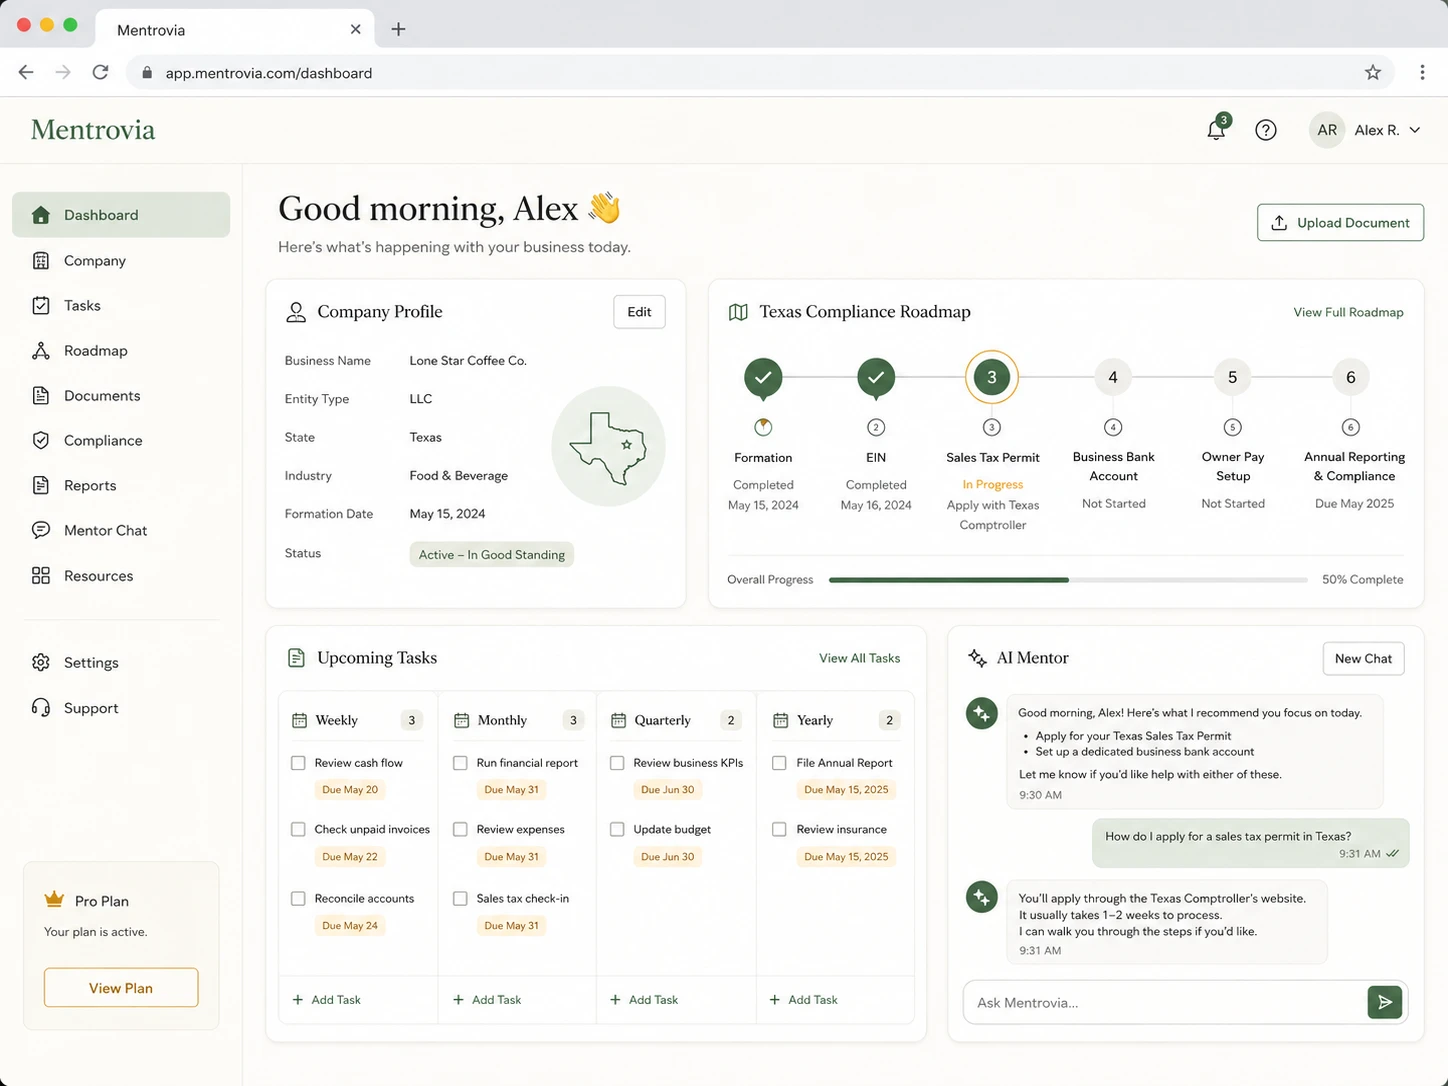
Task: Click the help question mark icon
Action: (x=1266, y=130)
